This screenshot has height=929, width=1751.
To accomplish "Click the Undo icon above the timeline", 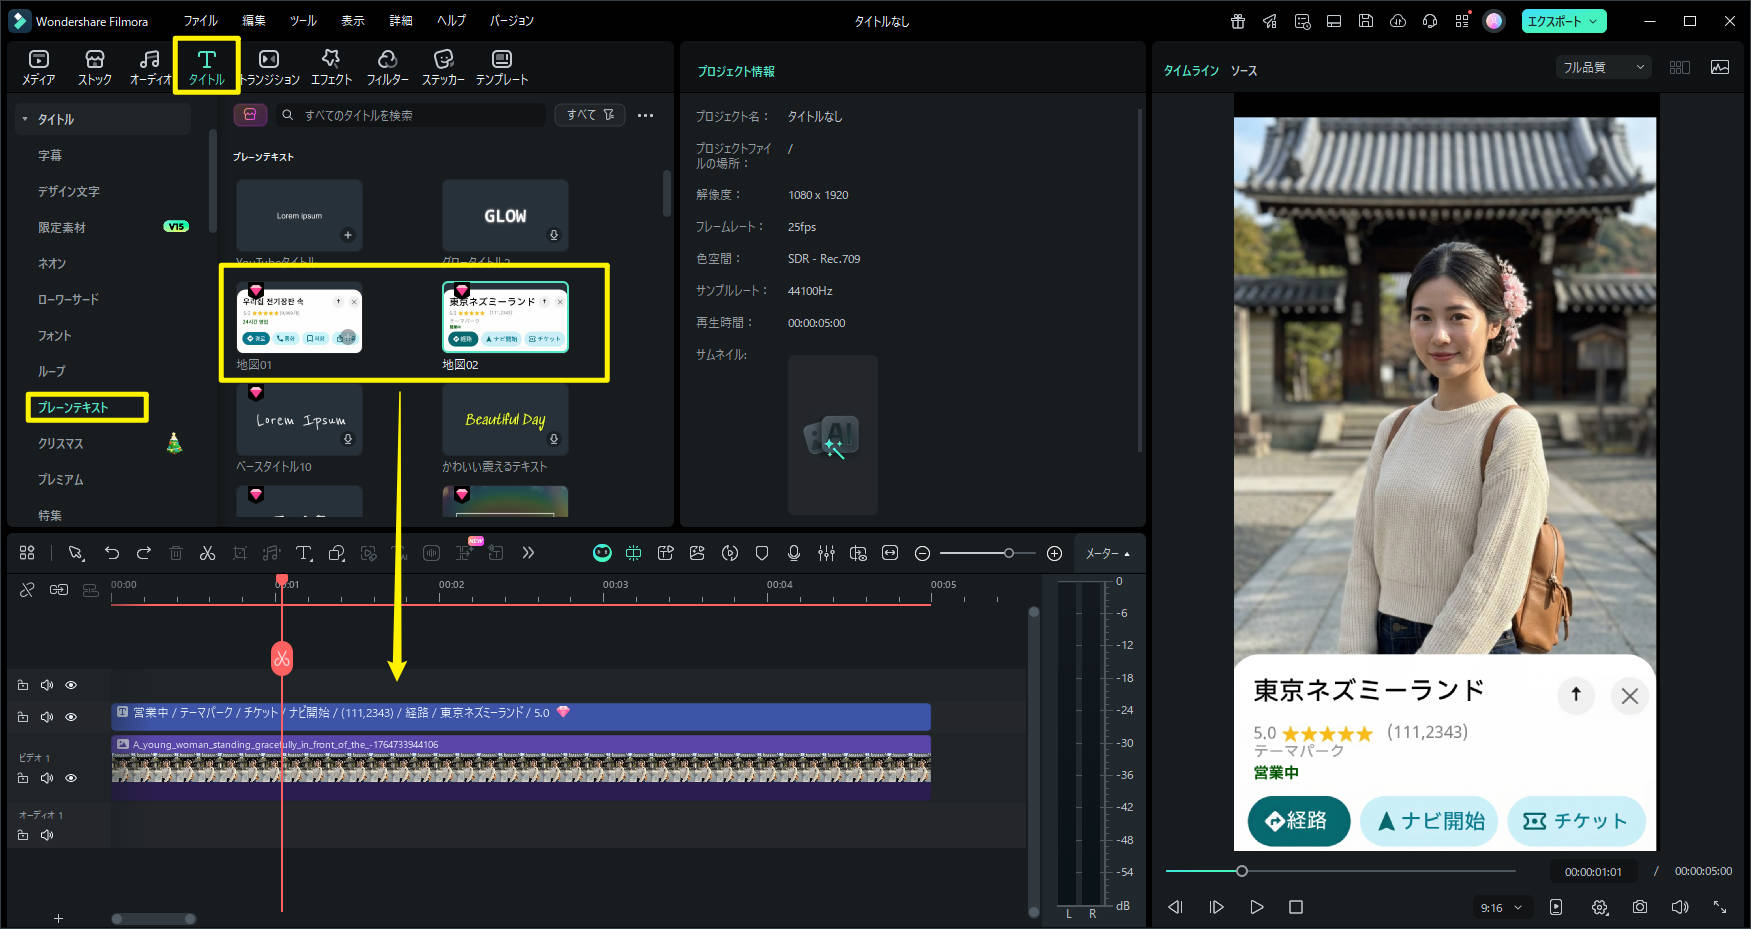I will [x=112, y=553].
